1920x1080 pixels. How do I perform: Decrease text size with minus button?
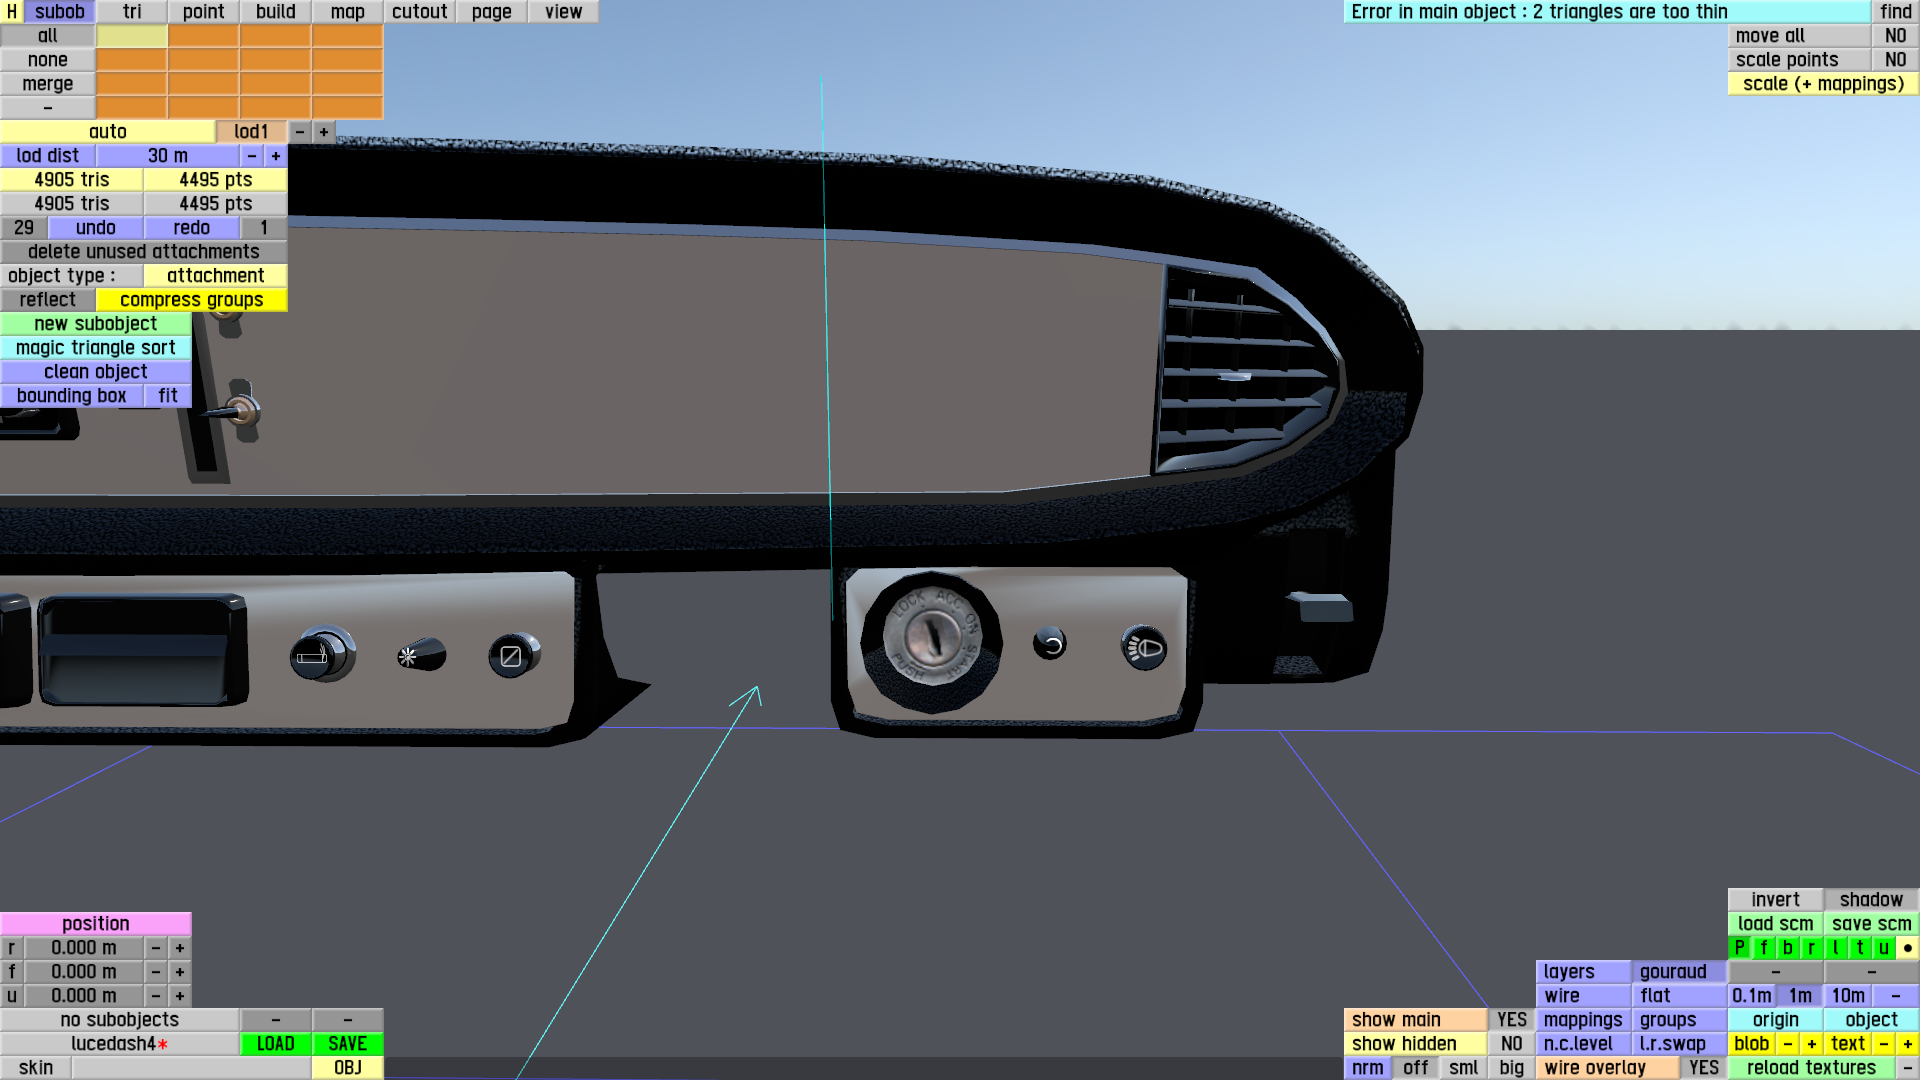[1883, 1044]
